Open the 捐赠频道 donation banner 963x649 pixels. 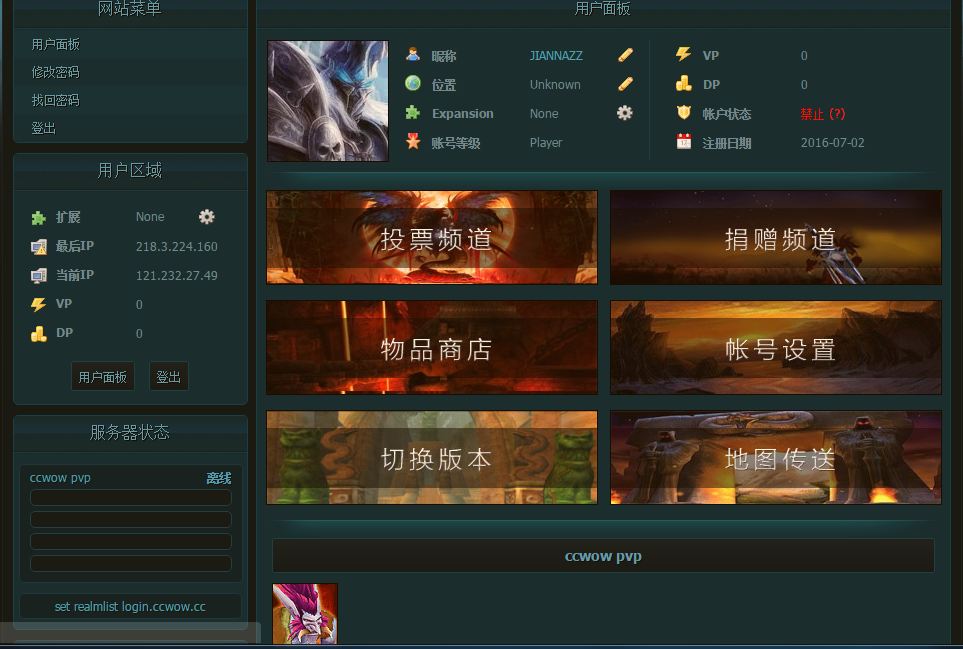click(776, 238)
